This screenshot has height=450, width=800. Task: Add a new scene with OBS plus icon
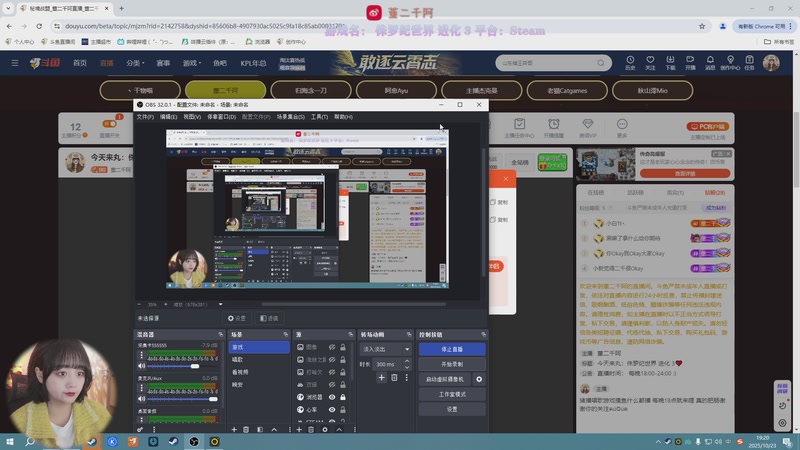234,430
